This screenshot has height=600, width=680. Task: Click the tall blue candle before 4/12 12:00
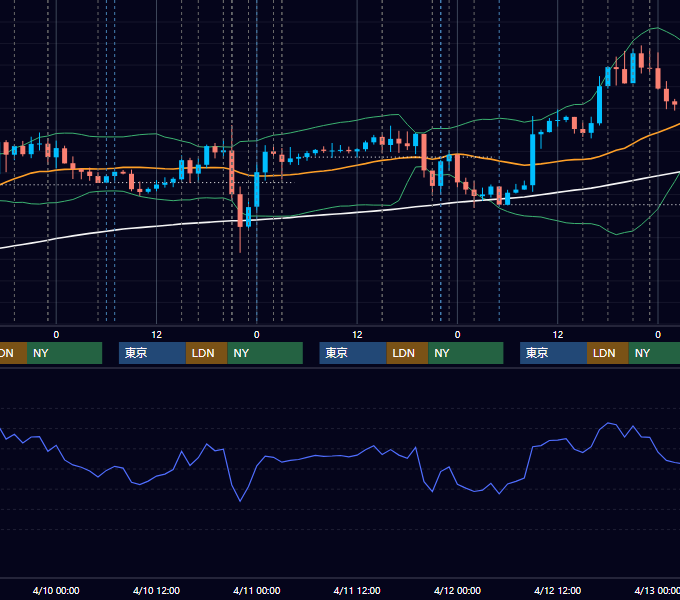pyautogui.click(x=533, y=160)
